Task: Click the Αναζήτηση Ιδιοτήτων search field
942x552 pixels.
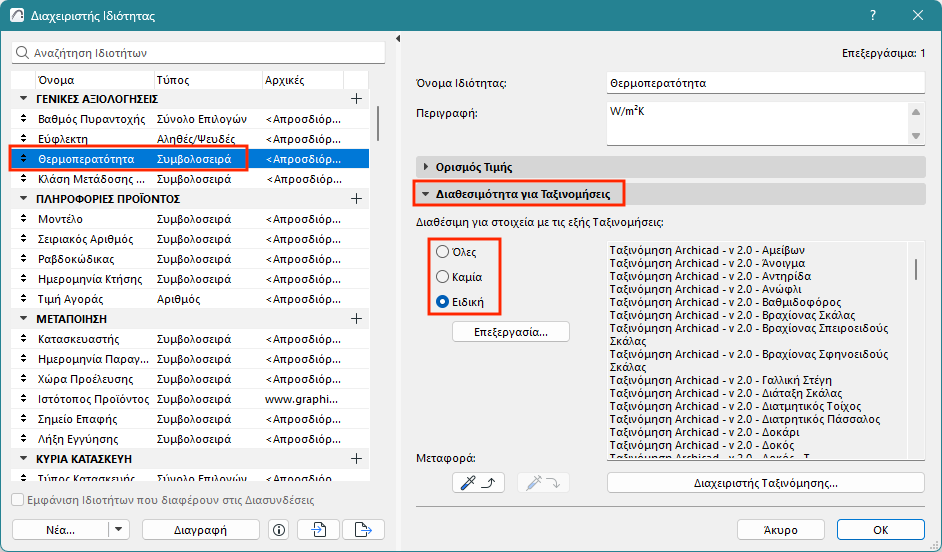Action: pos(198,53)
